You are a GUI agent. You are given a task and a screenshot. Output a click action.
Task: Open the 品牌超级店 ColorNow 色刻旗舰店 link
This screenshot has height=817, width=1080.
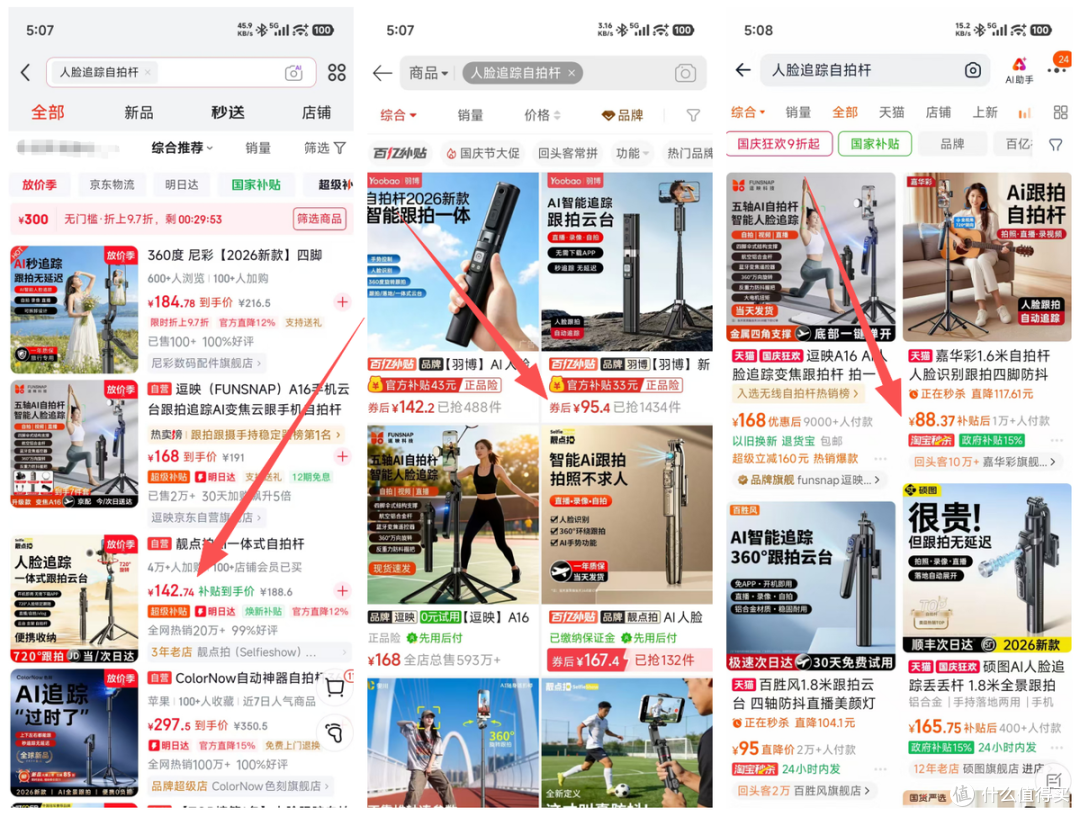[x=240, y=785]
